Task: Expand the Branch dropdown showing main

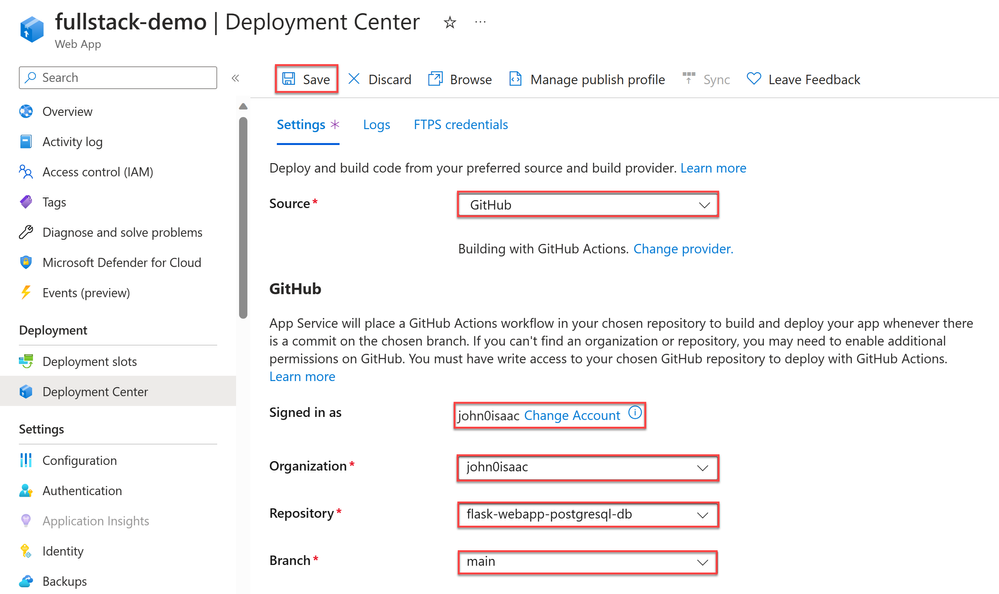Action: (x=587, y=562)
